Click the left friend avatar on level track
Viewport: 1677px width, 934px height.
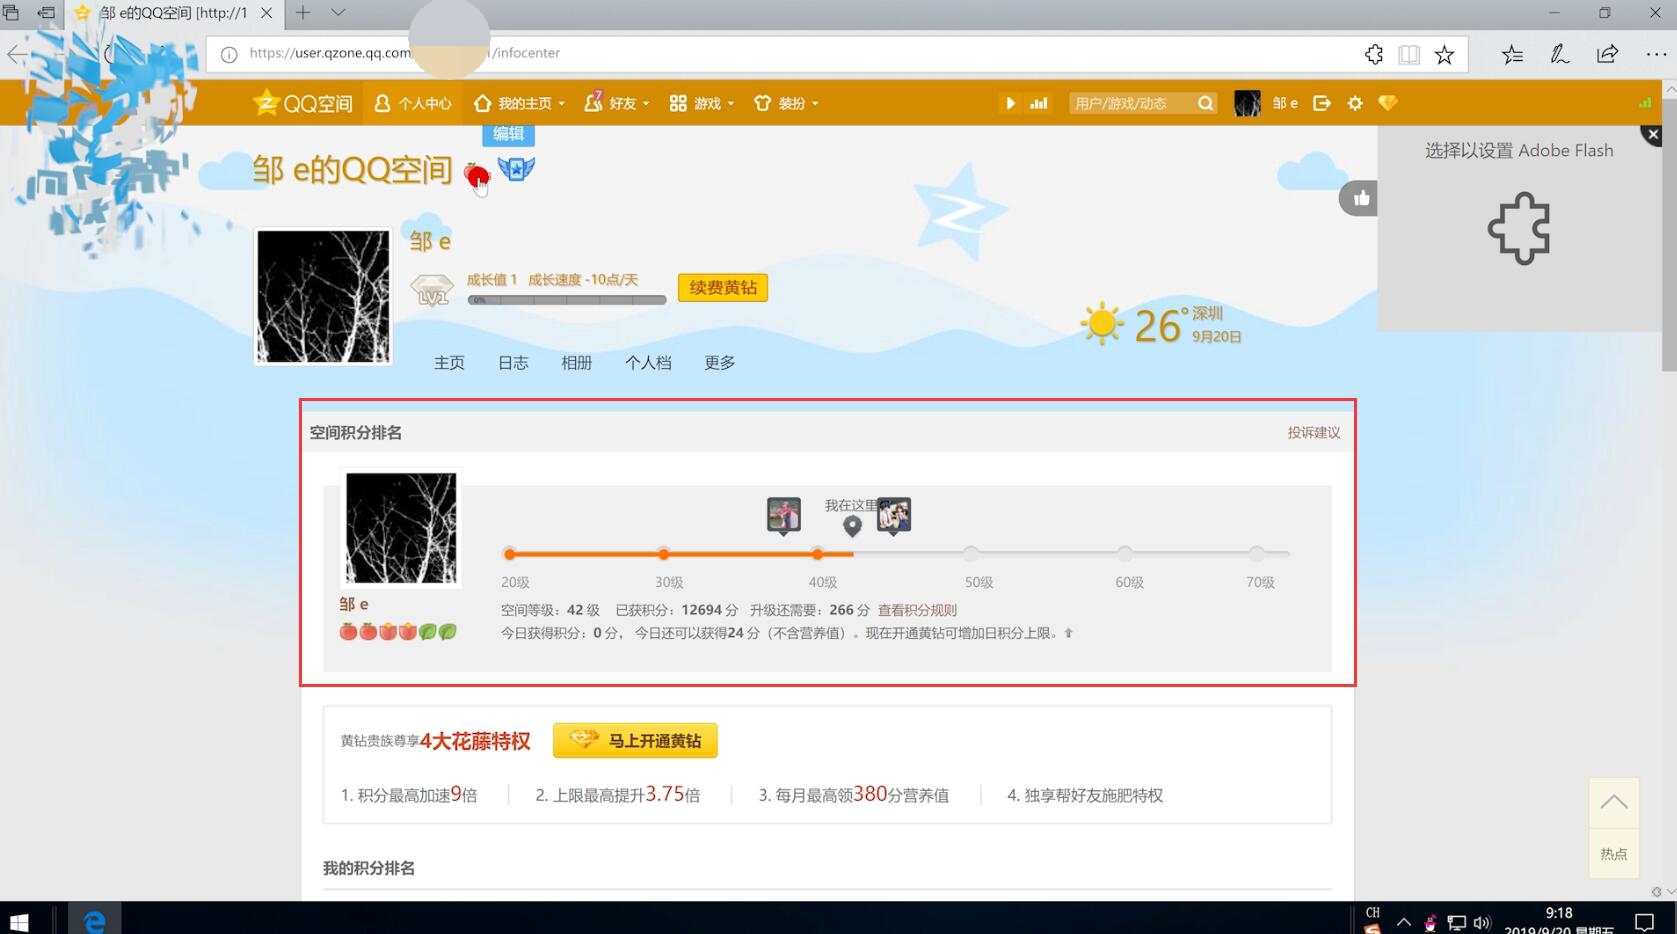pos(784,516)
